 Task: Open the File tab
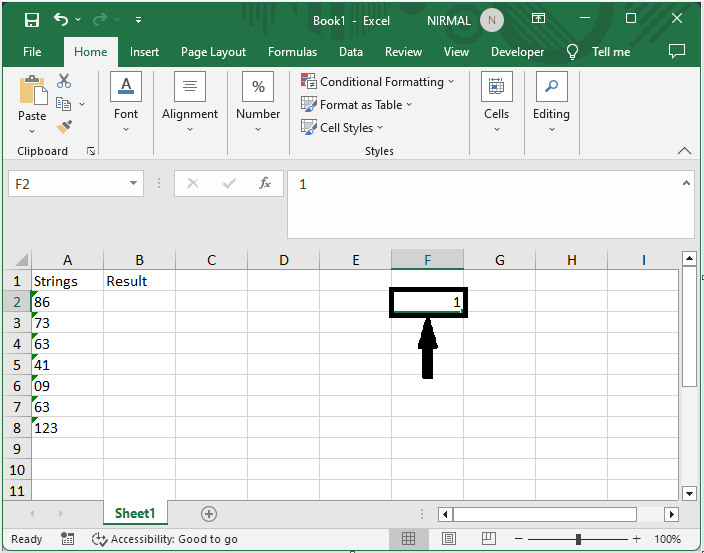coord(32,52)
